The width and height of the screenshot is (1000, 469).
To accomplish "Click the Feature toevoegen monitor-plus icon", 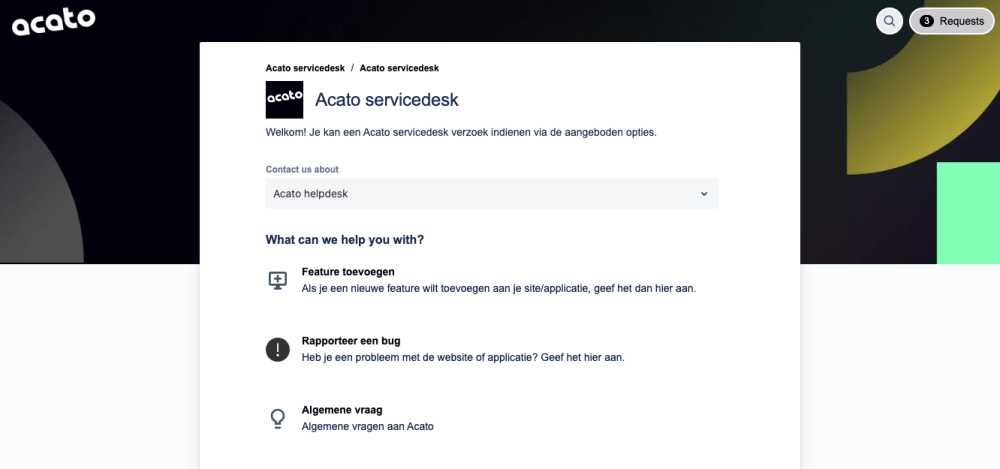I will pos(277,280).
